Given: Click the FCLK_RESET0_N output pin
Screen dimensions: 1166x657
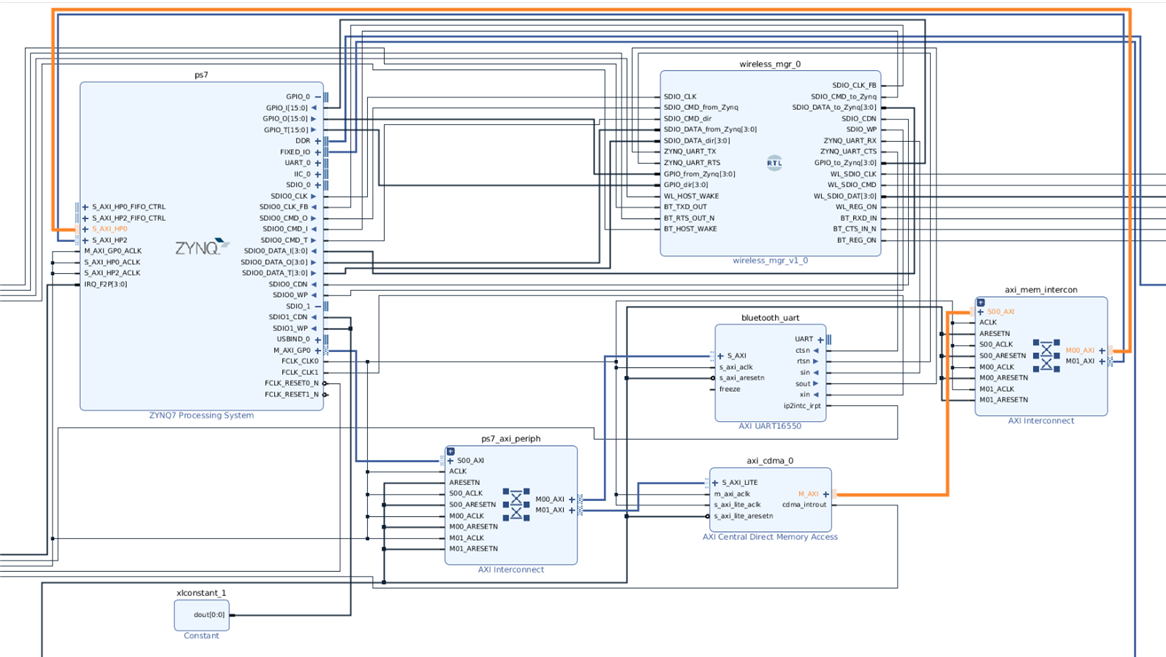Looking at the screenshot, I should 324,383.
